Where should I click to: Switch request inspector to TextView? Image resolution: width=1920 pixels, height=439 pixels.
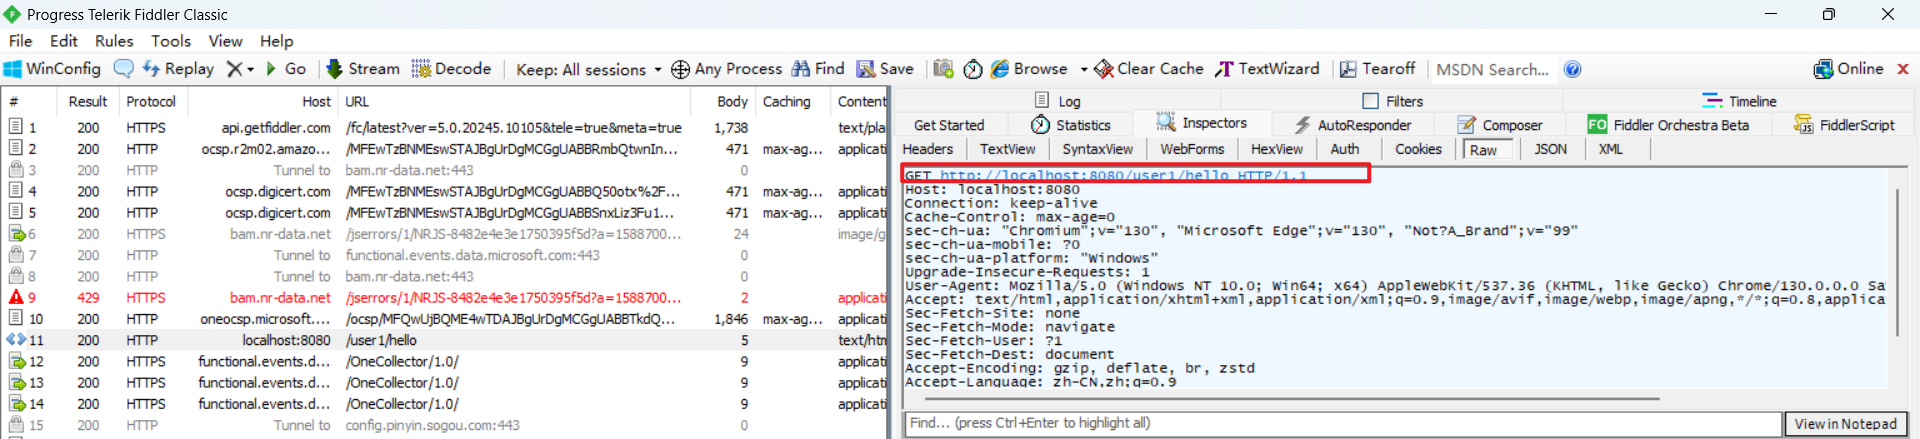pyautogui.click(x=1008, y=149)
